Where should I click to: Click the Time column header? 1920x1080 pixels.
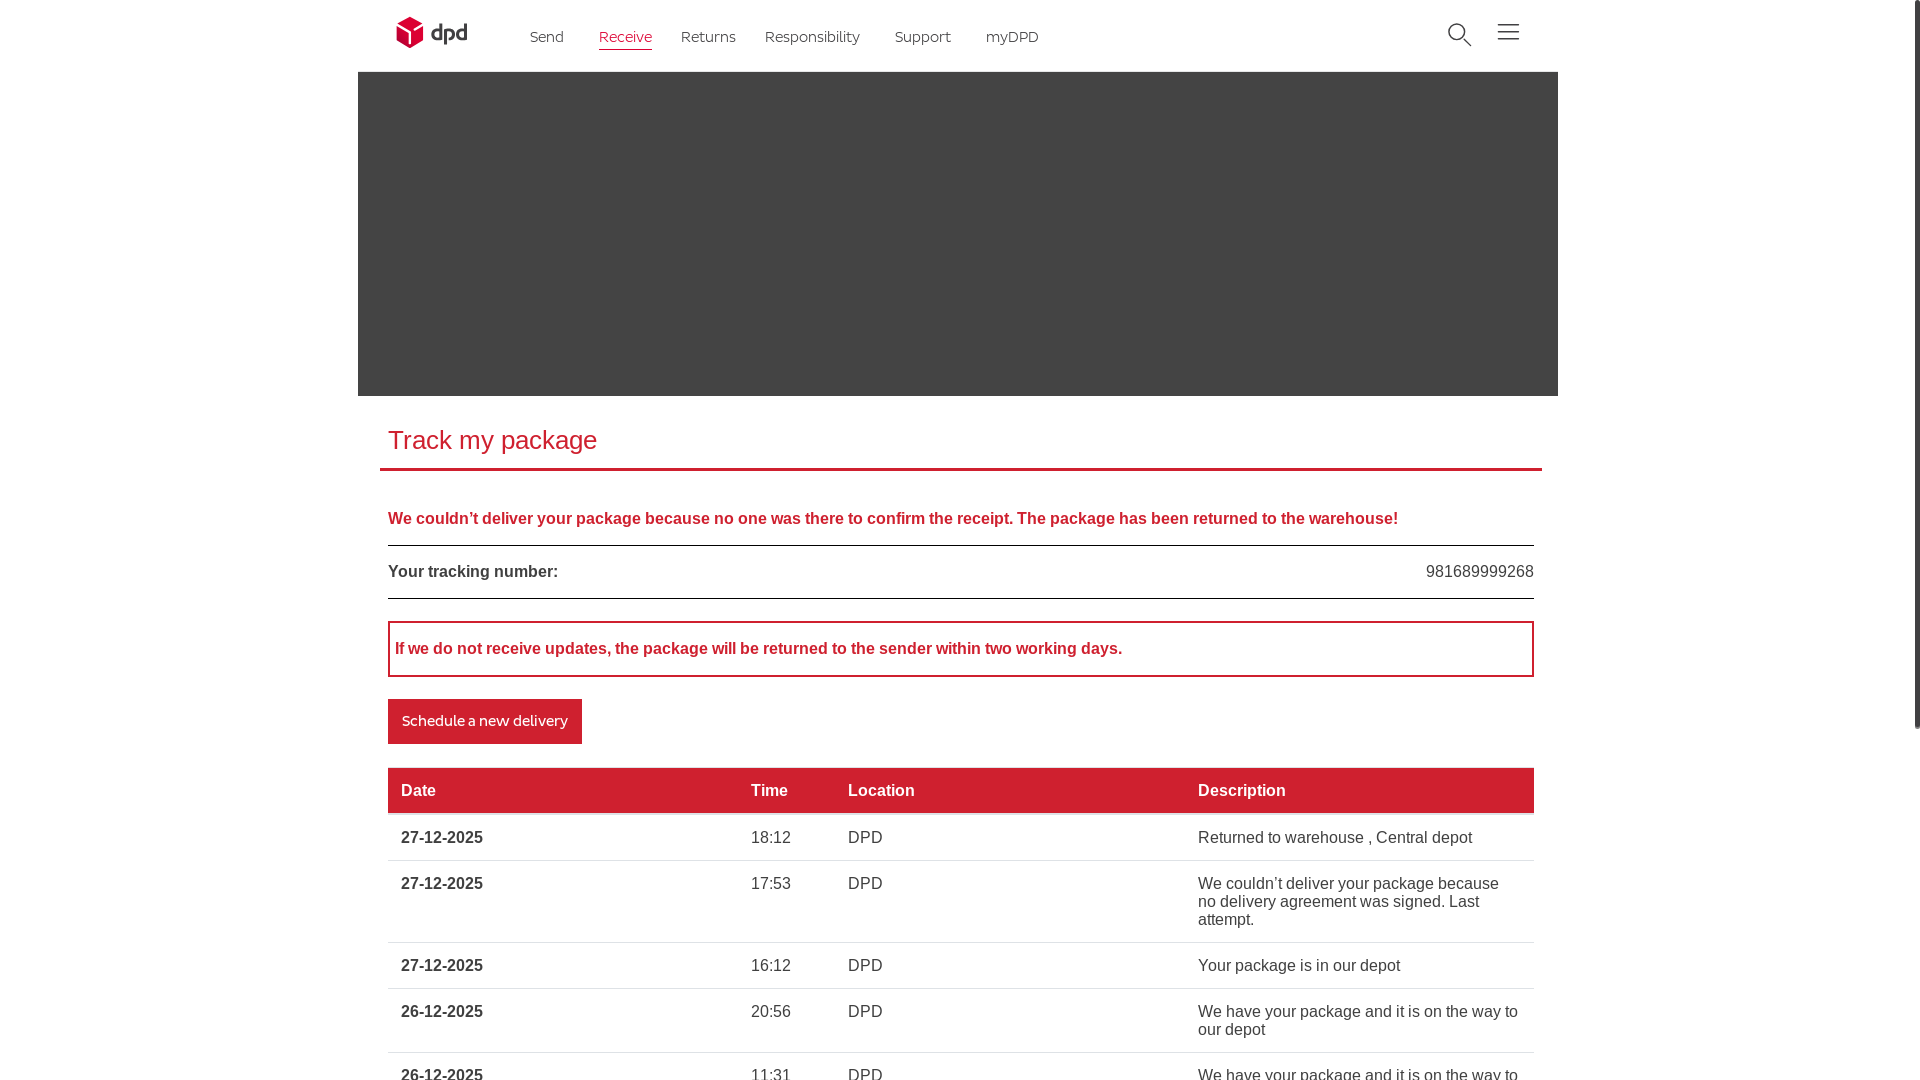pyautogui.click(x=769, y=791)
